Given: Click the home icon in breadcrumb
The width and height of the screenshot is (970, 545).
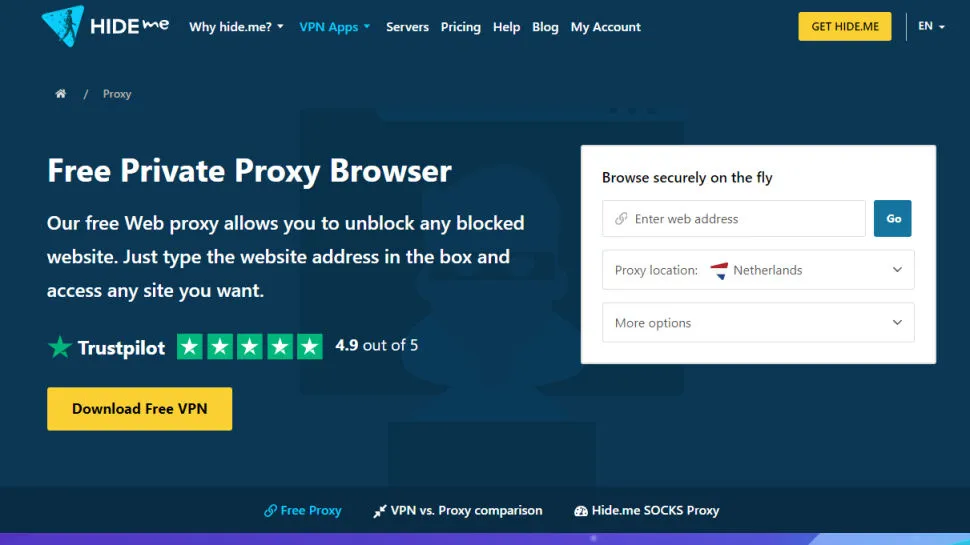Looking at the screenshot, I should [60, 94].
